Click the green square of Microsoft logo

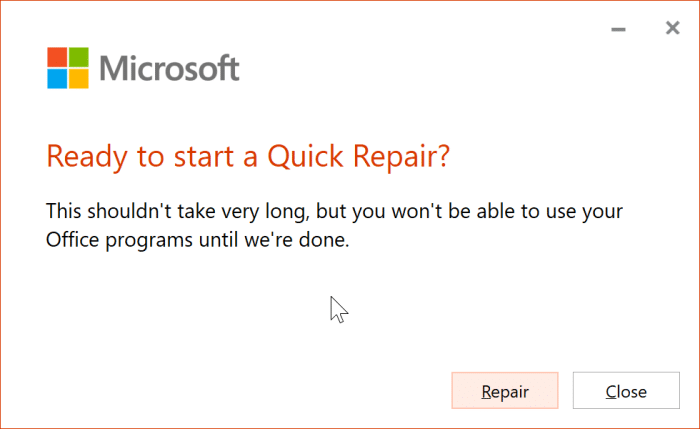79,55
